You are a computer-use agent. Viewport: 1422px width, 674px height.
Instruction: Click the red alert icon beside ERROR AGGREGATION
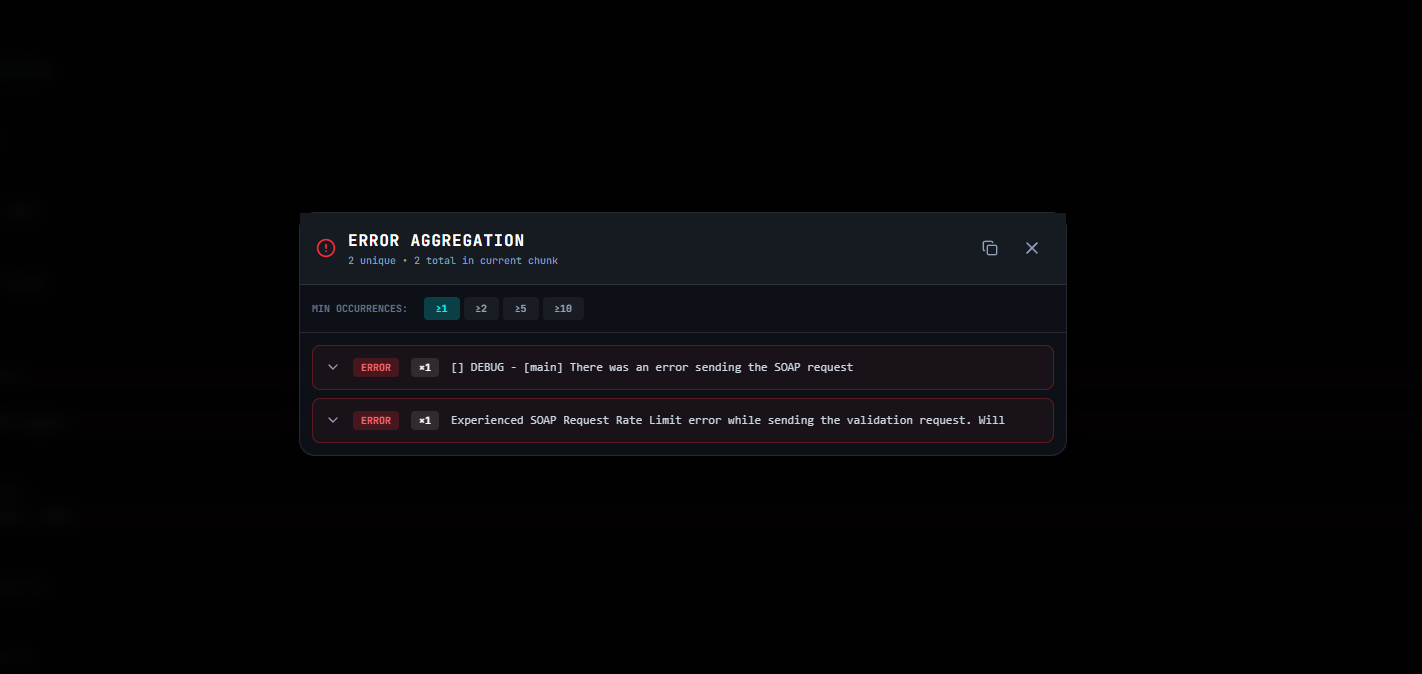pos(325,248)
